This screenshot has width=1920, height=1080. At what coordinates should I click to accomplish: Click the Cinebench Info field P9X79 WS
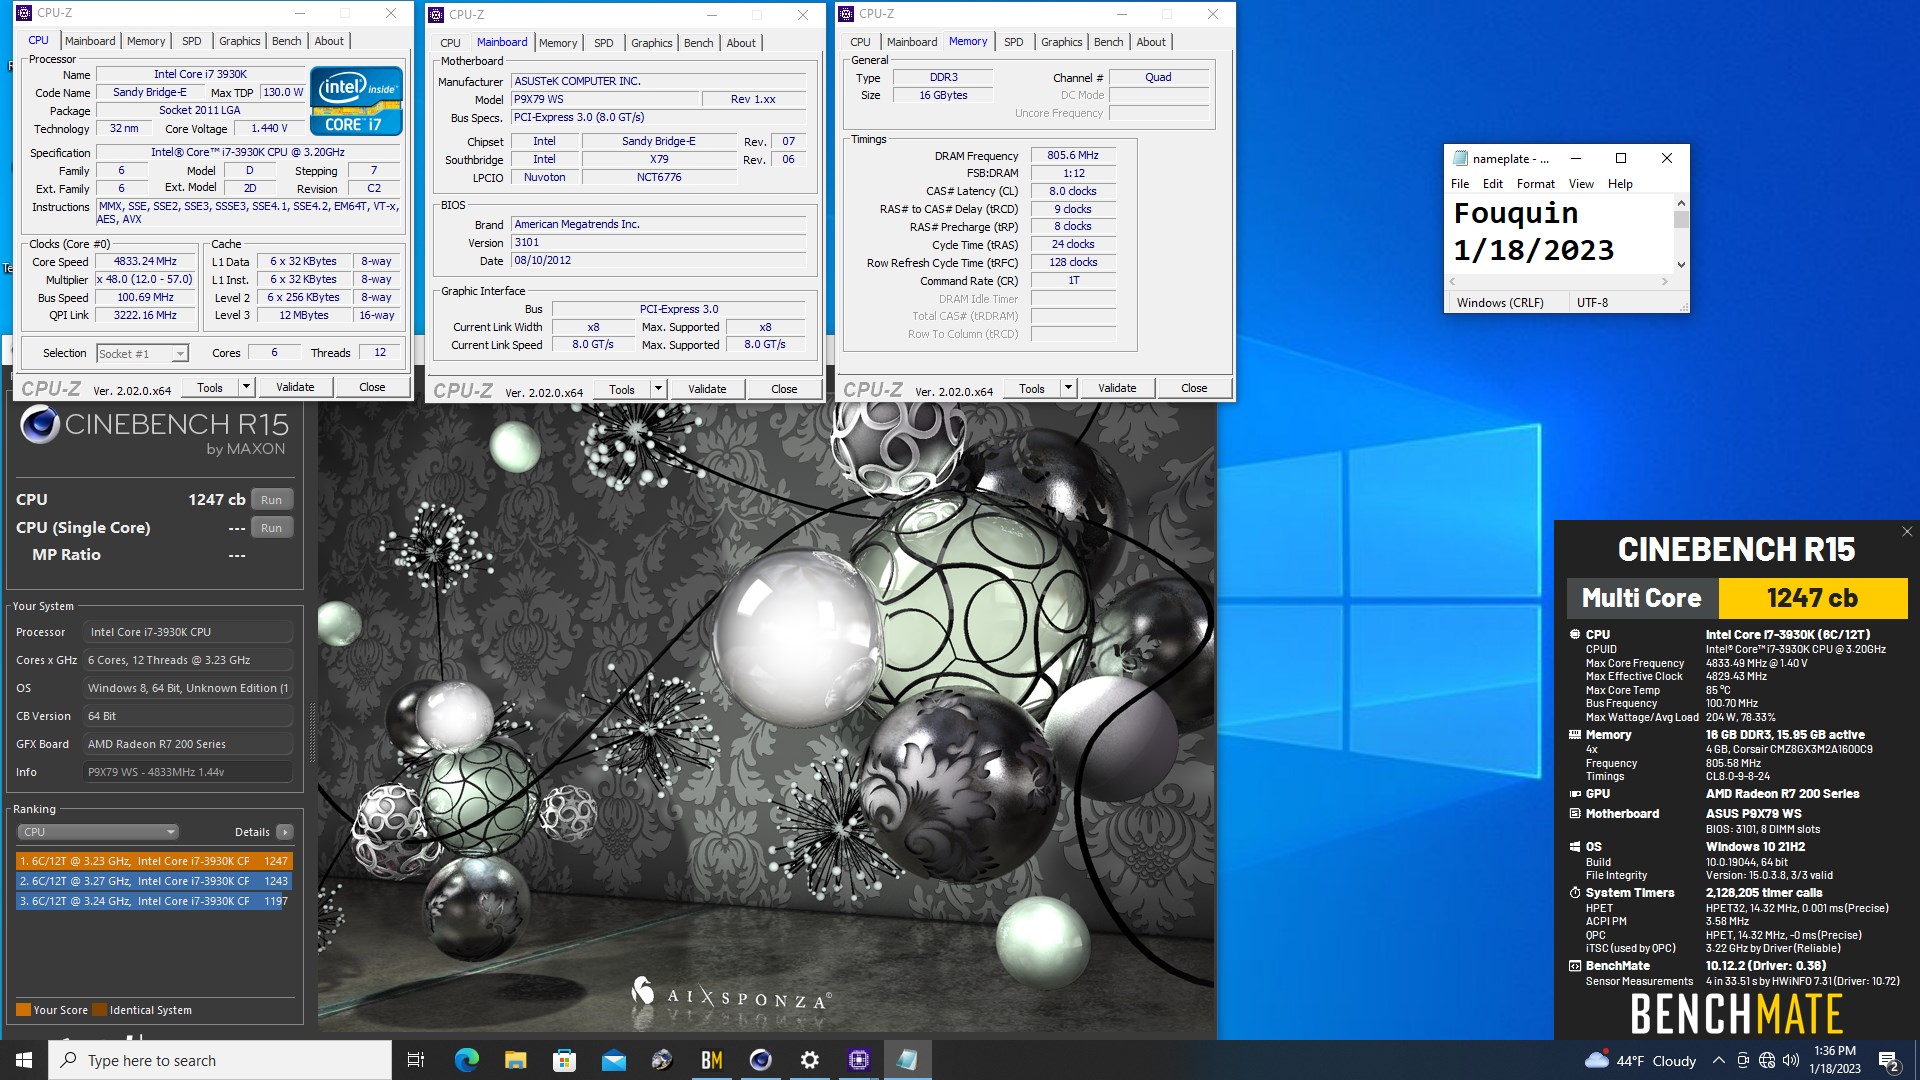[188, 772]
